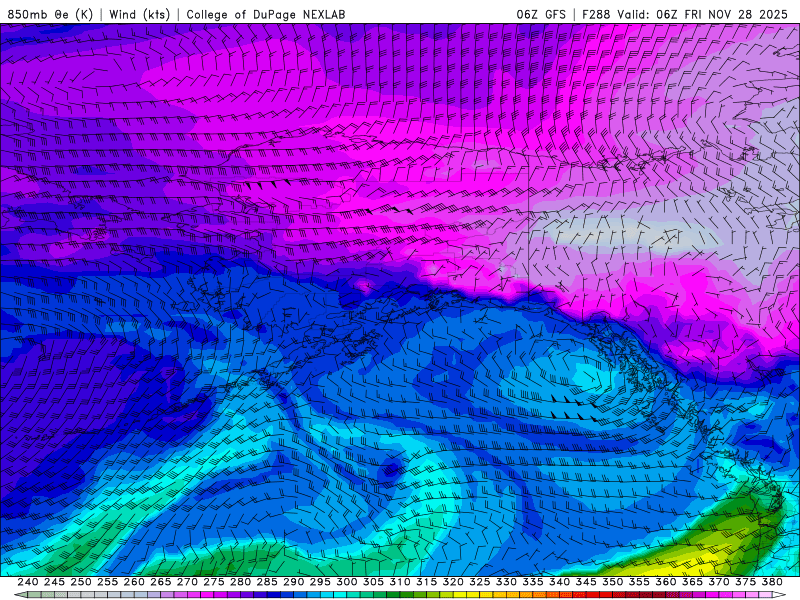Select the 320 value on the color scale

(453, 582)
